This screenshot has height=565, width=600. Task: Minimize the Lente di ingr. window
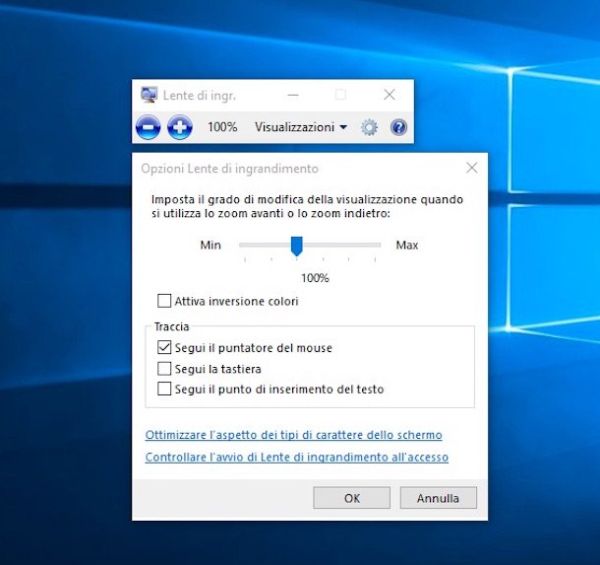point(293,95)
